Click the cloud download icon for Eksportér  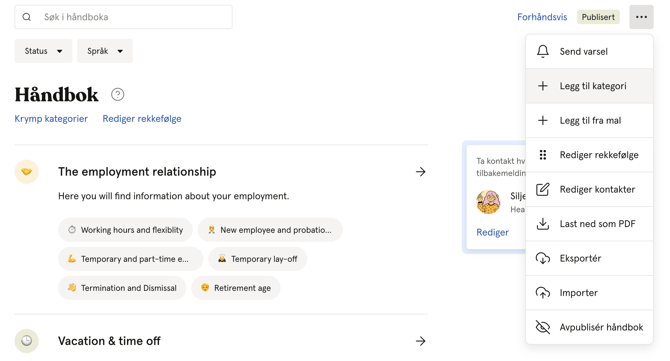[543, 258]
